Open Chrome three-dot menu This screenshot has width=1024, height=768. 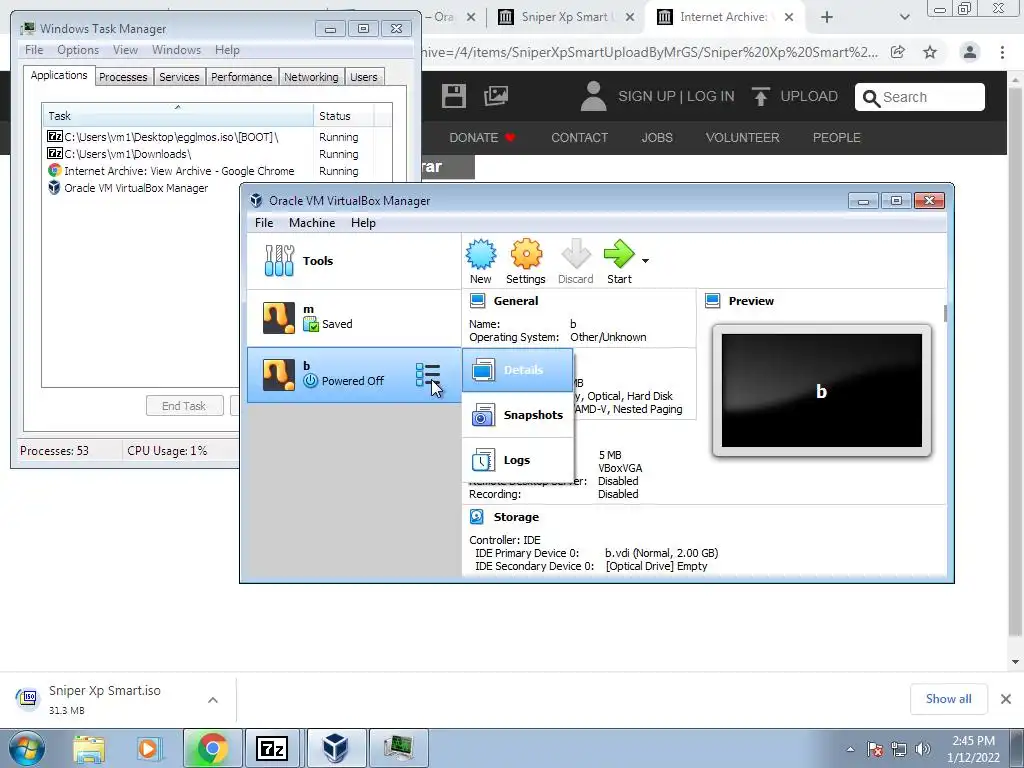(1002, 52)
